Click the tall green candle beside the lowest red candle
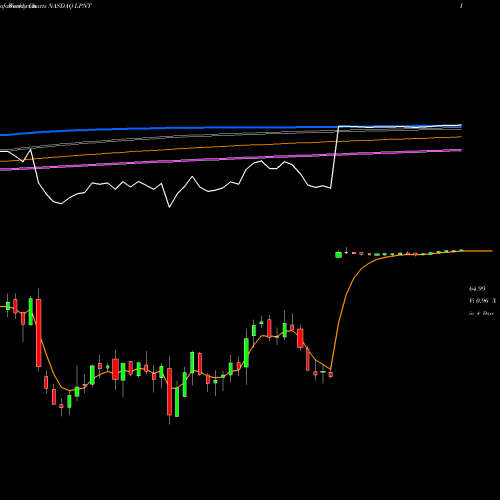The width and height of the screenshot is (500, 500). (177, 402)
